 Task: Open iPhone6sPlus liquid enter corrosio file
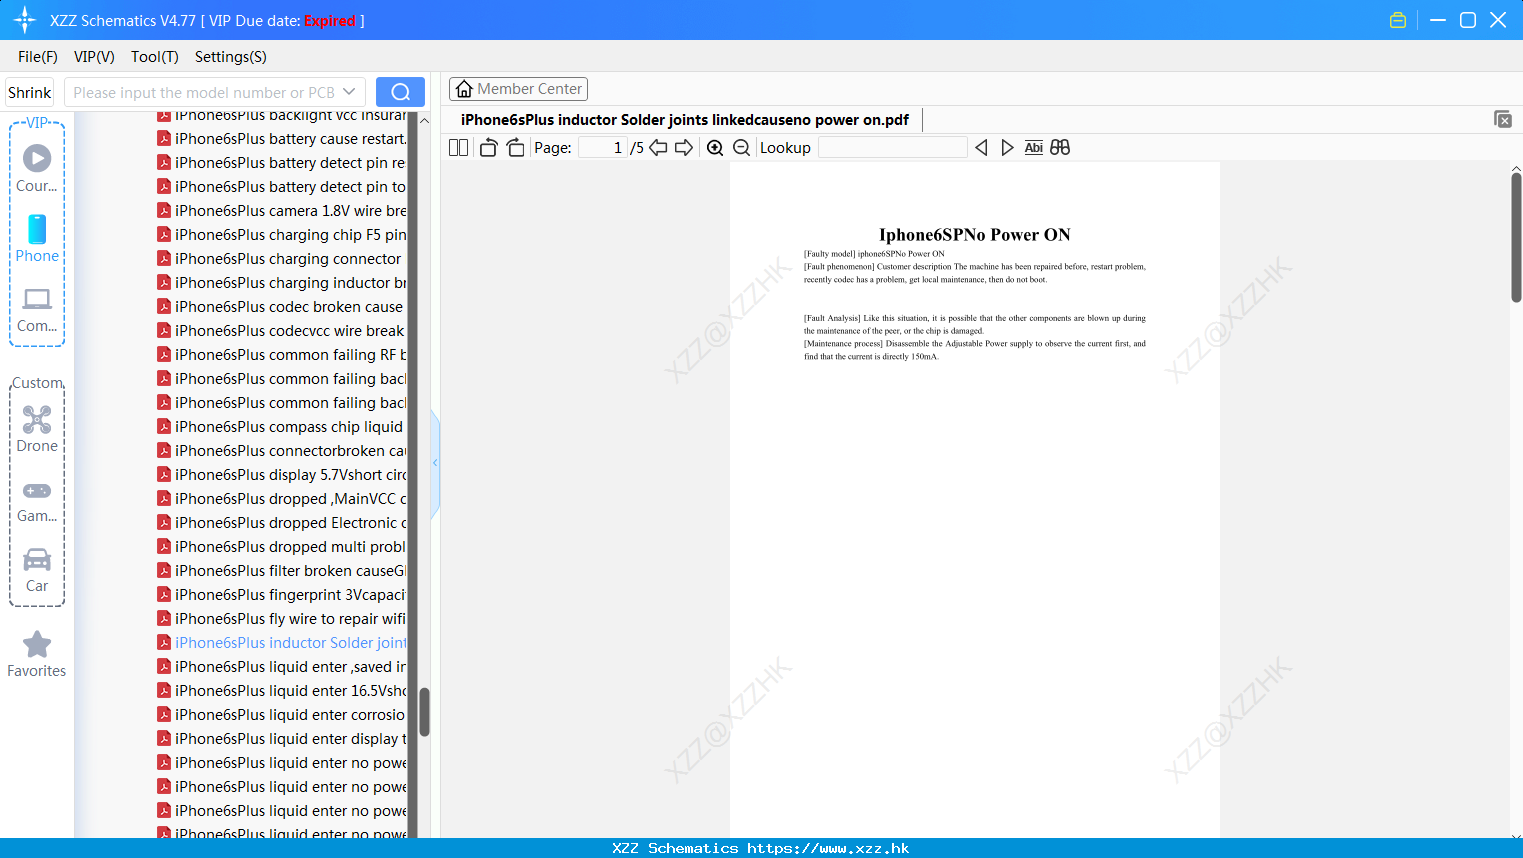(x=282, y=715)
